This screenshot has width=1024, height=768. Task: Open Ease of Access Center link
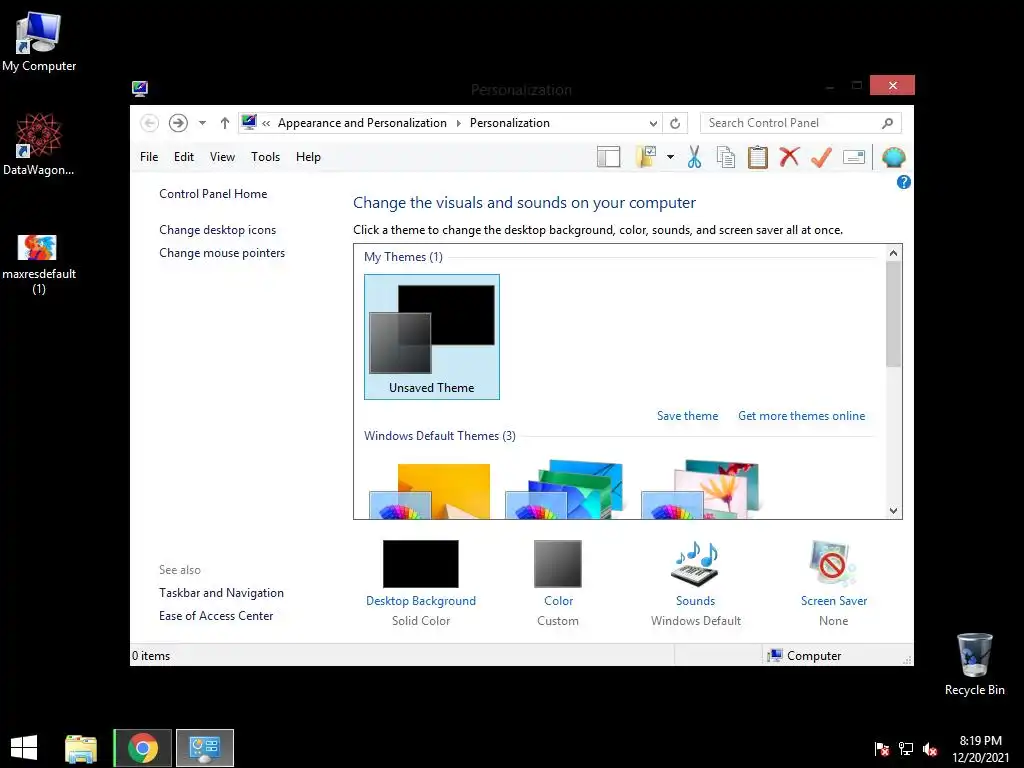[x=216, y=616]
